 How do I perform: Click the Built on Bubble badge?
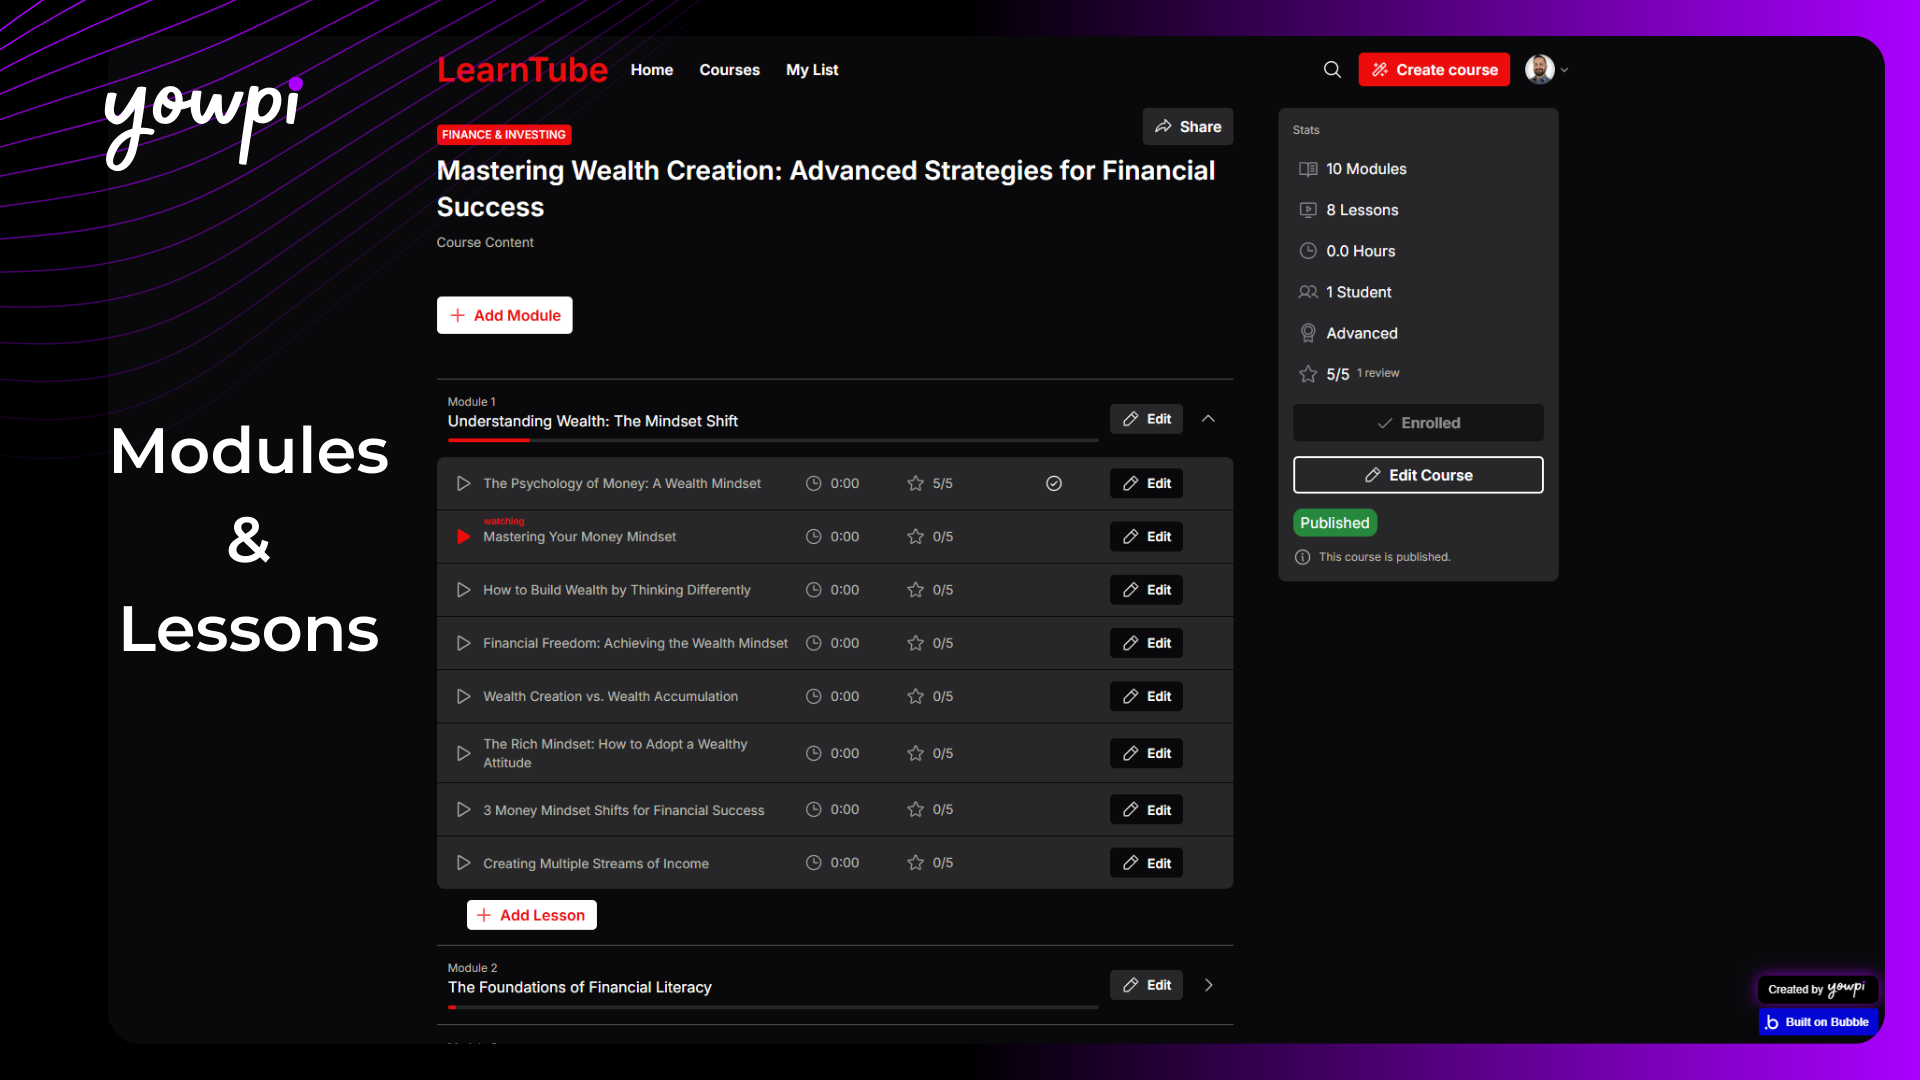coord(1817,1022)
